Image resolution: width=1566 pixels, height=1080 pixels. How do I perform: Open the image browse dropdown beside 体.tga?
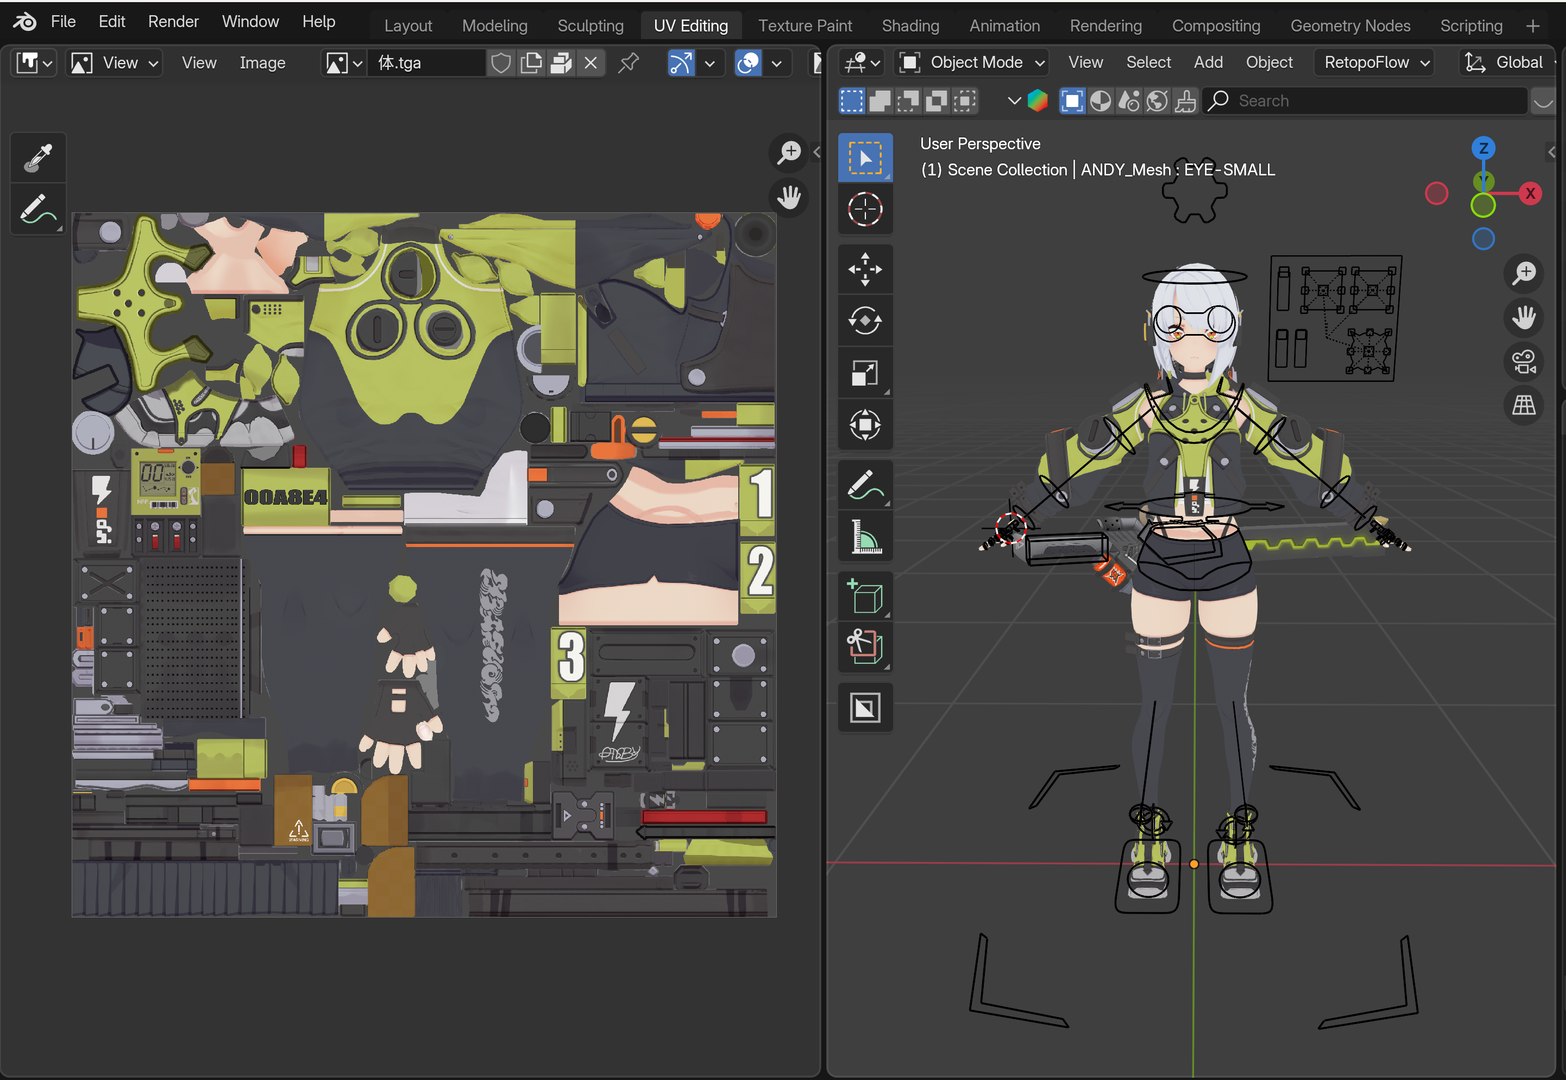click(344, 63)
